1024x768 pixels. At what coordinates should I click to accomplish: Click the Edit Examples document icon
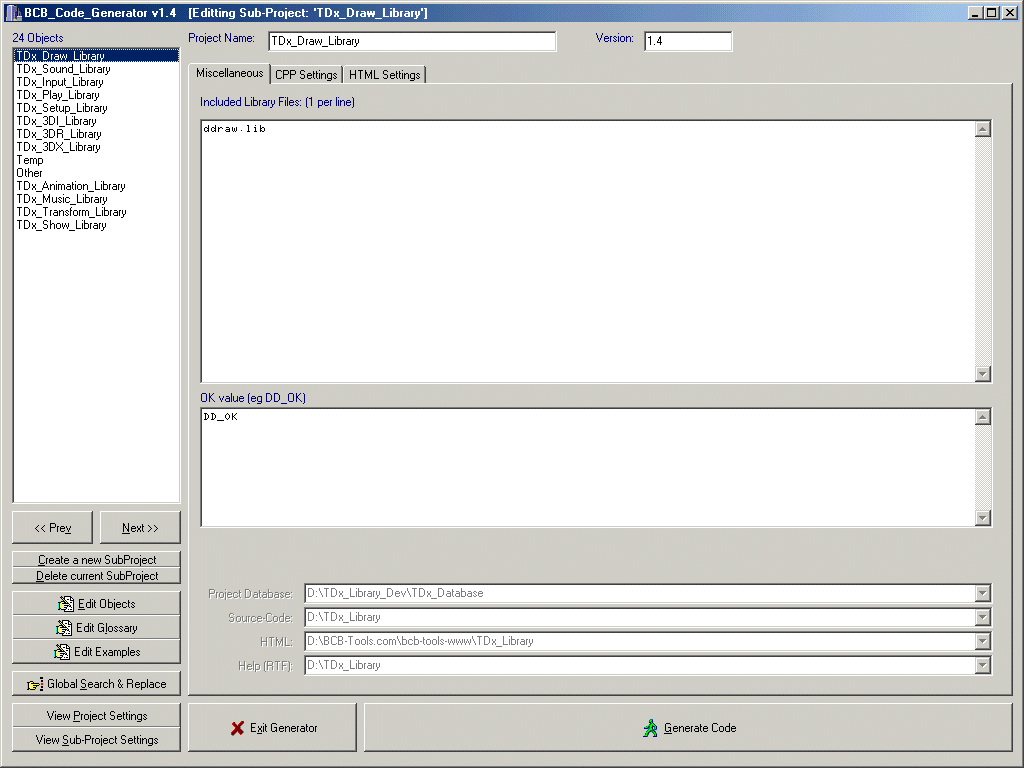pyautogui.click(x=62, y=652)
